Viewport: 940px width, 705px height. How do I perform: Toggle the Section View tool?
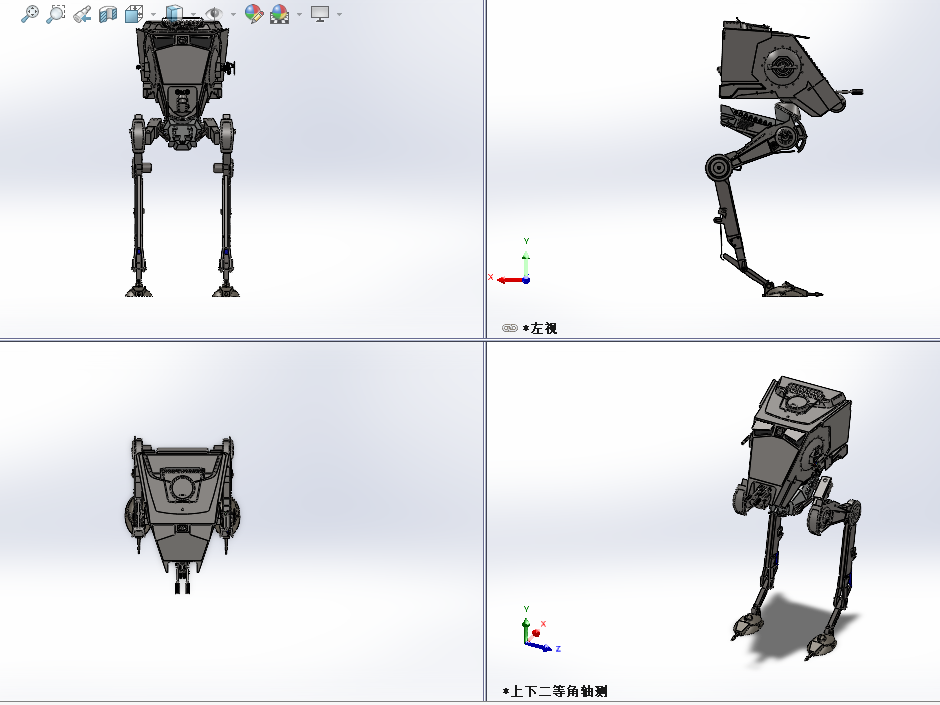108,14
